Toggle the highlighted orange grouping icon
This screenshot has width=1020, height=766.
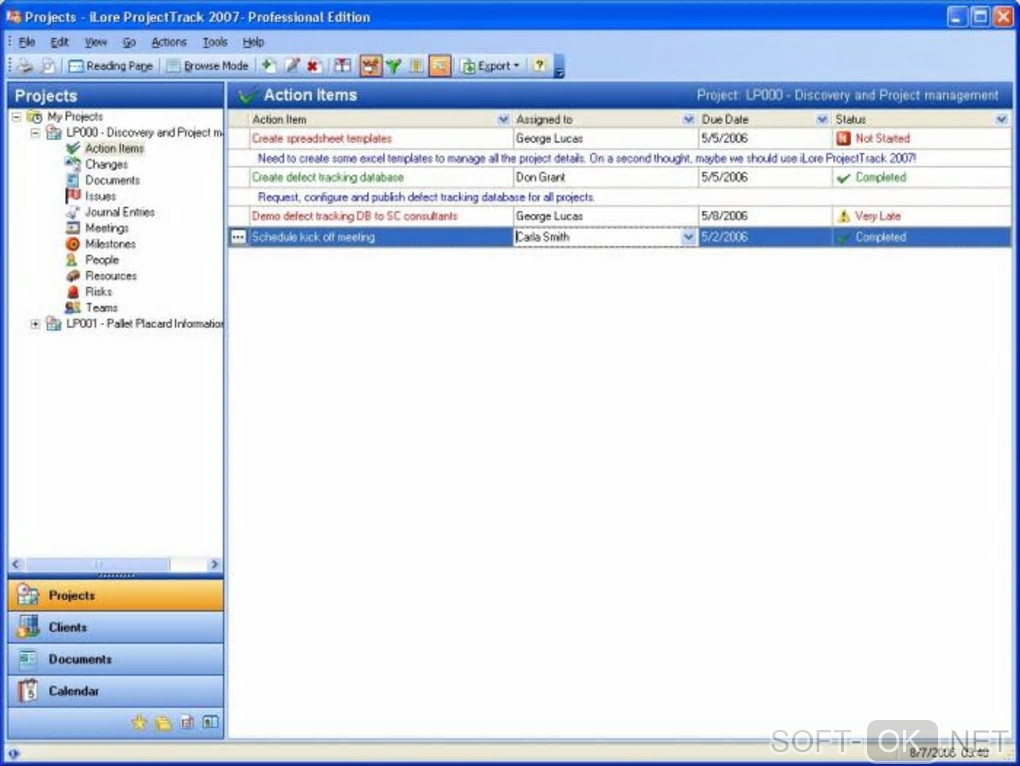tap(370, 66)
